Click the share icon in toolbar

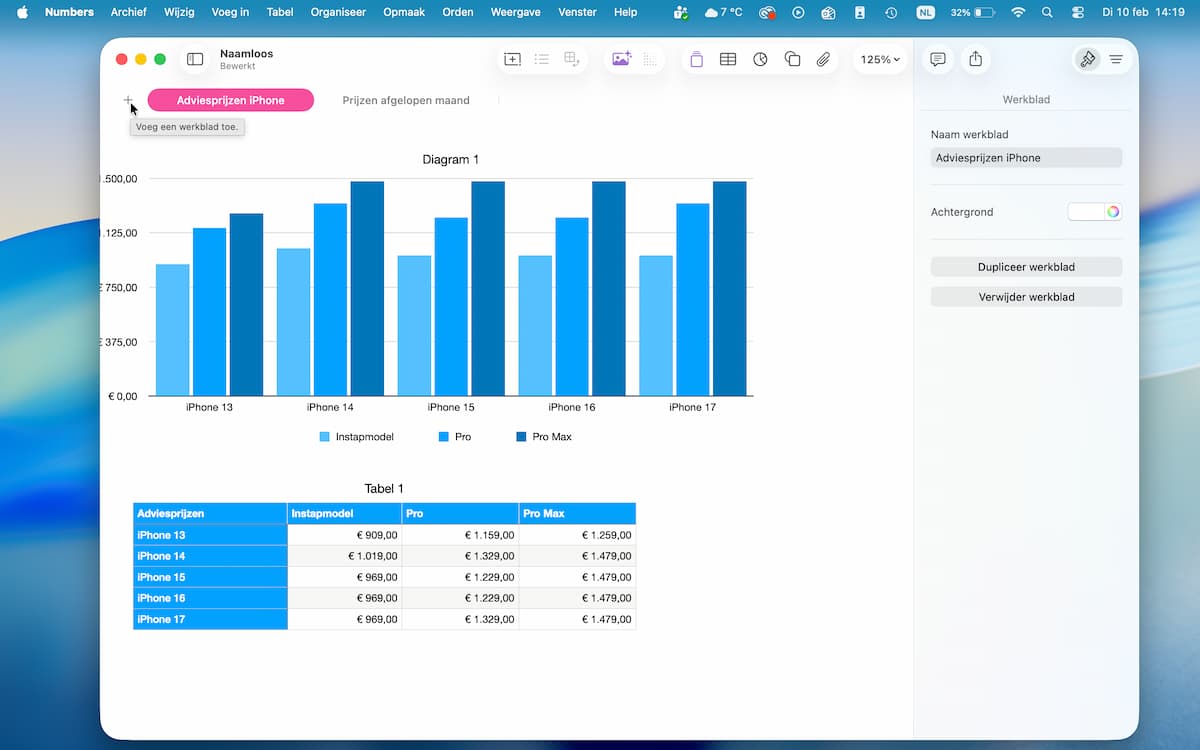coord(975,60)
